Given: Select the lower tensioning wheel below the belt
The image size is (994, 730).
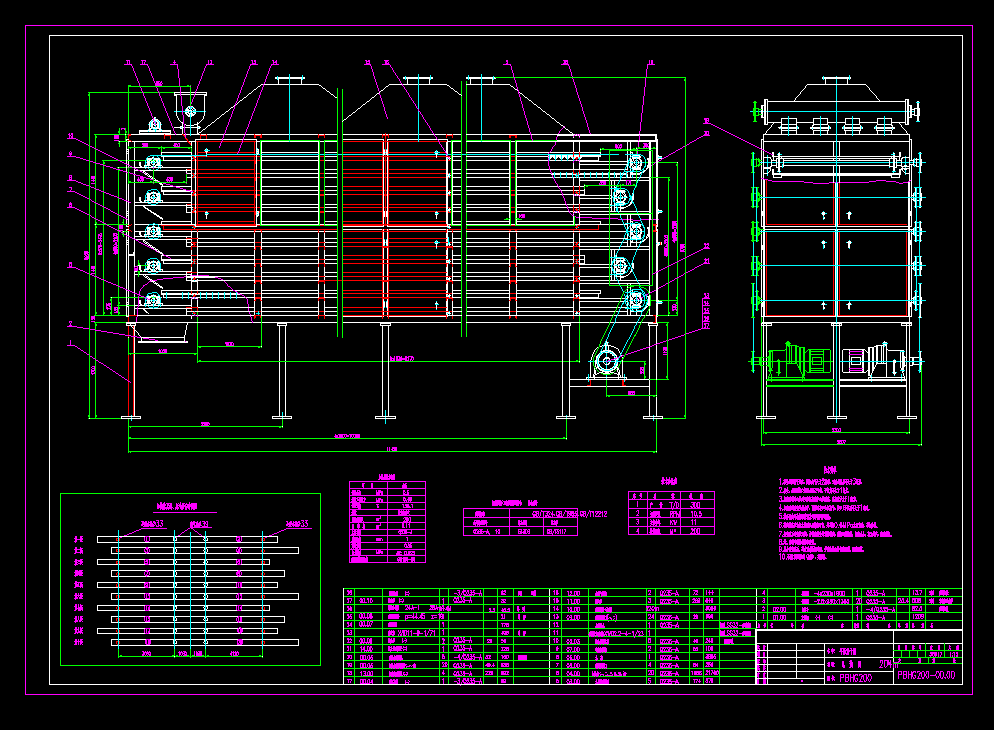Looking at the screenshot, I should point(607,360).
